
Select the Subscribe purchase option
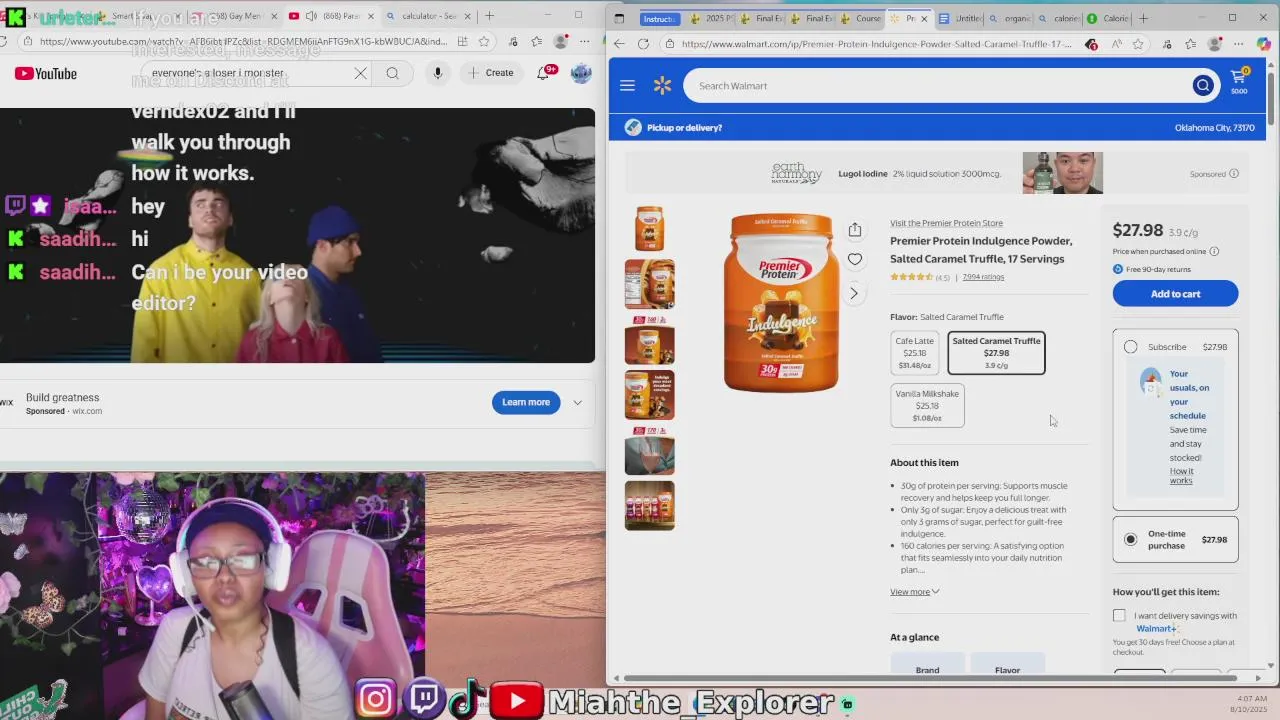[1130, 347]
